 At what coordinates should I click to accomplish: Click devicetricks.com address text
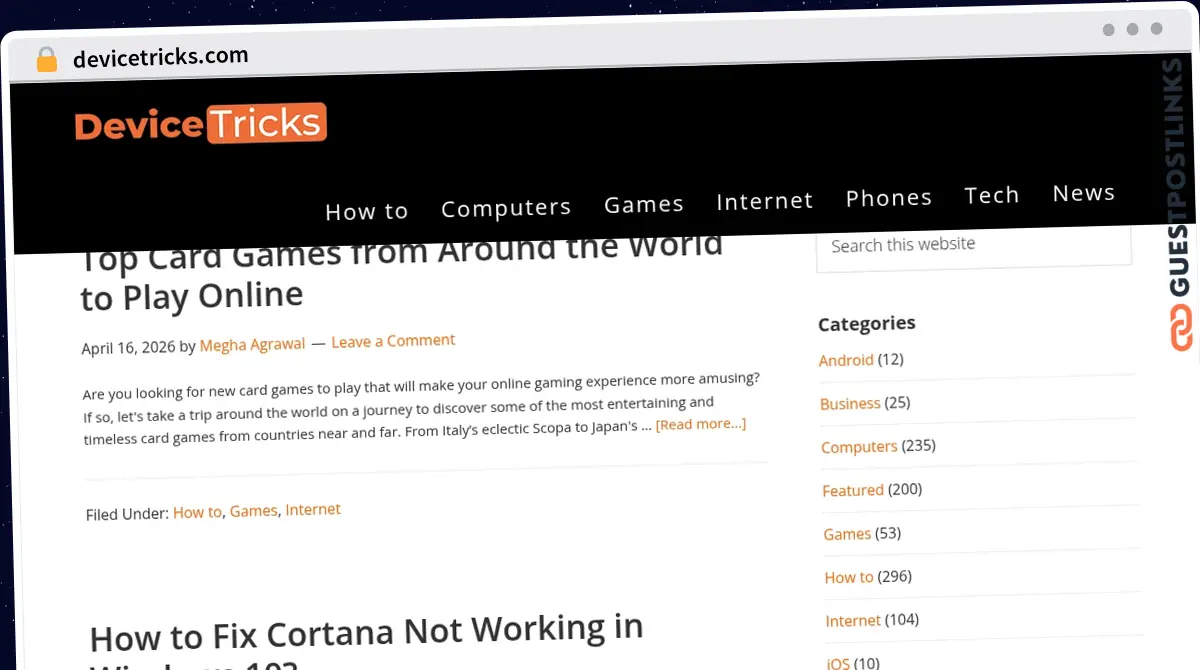(x=161, y=57)
